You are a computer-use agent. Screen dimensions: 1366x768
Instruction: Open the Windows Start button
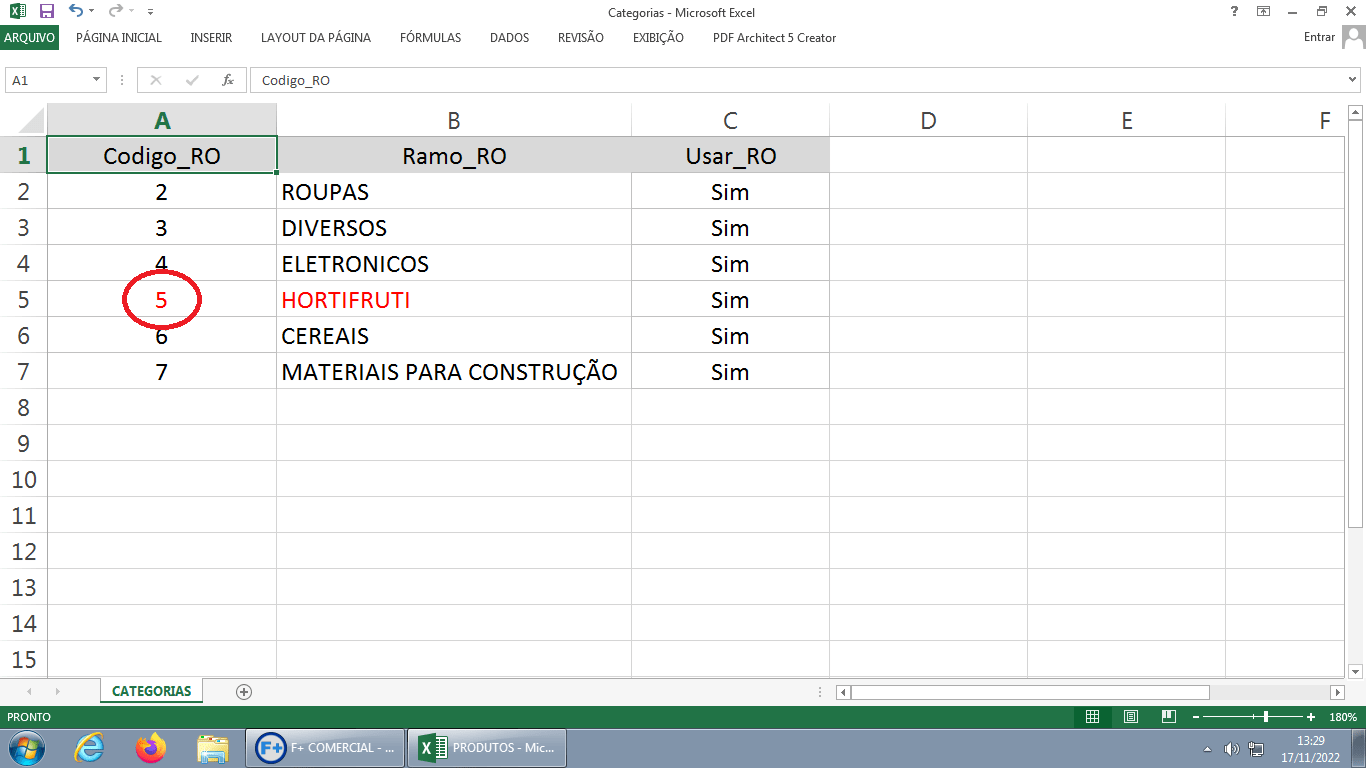(x=26, y=748)
